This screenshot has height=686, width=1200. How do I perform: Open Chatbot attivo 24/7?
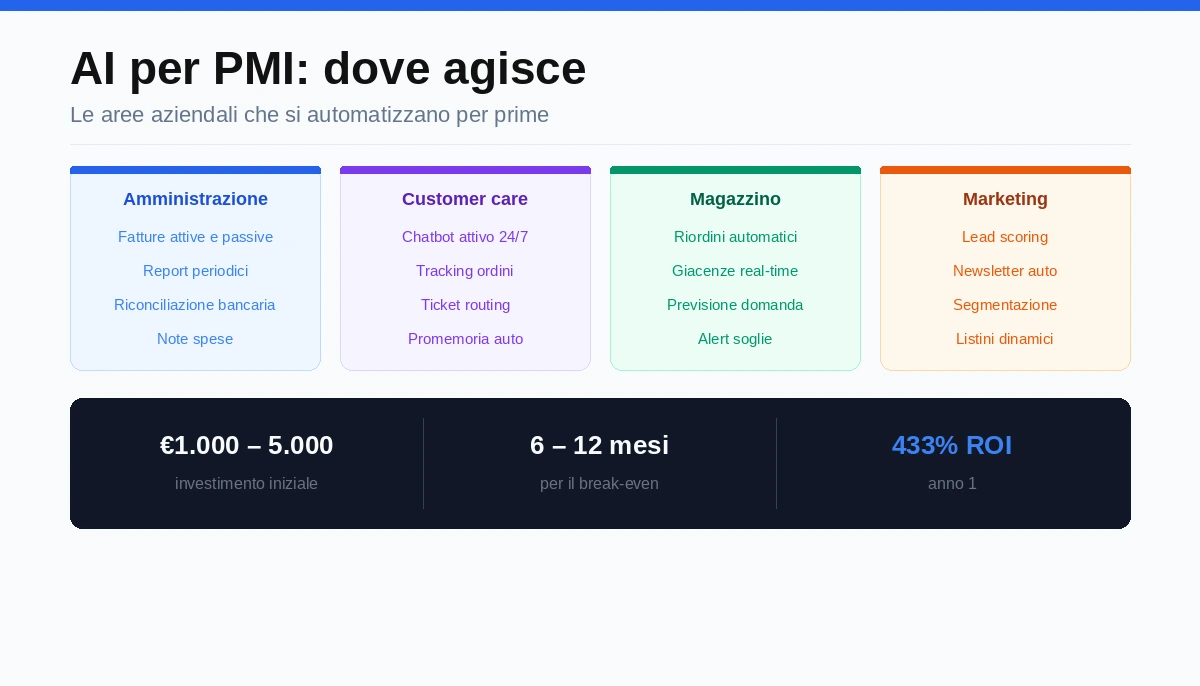pyautogui.click(x=465, y=237)
